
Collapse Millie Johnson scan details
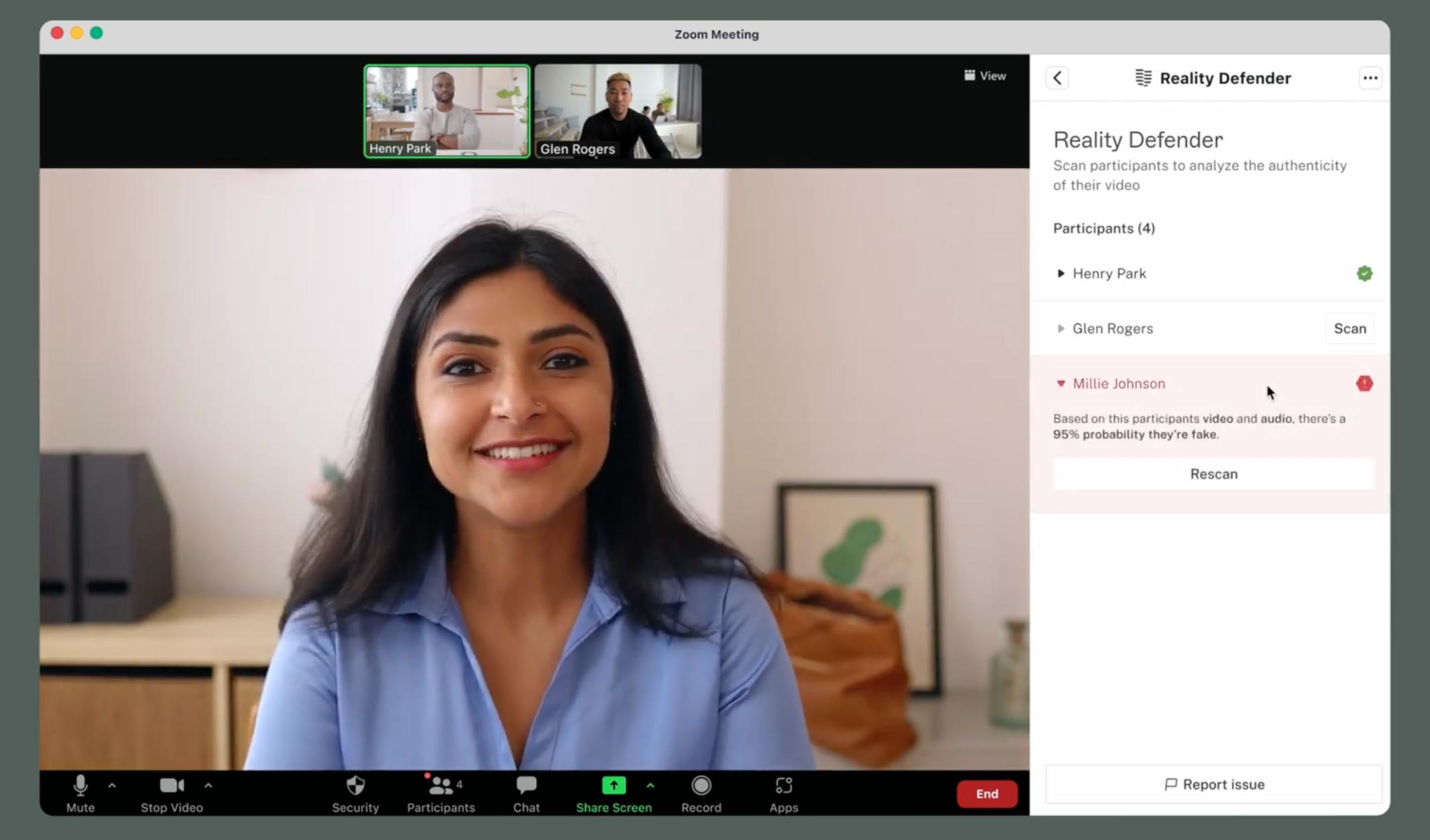click(1061, 384)
